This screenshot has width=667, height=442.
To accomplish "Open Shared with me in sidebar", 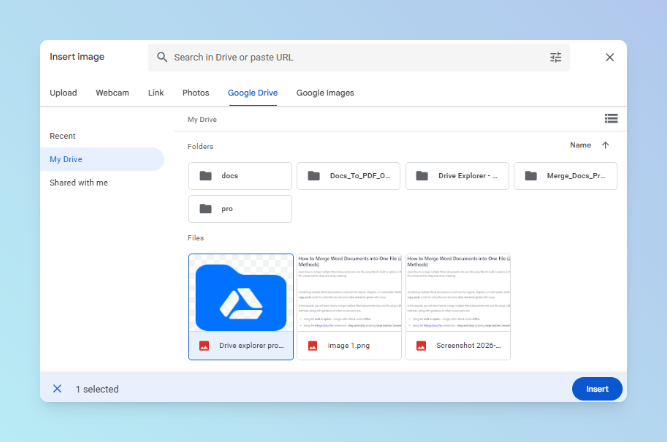I will (79, 183).
